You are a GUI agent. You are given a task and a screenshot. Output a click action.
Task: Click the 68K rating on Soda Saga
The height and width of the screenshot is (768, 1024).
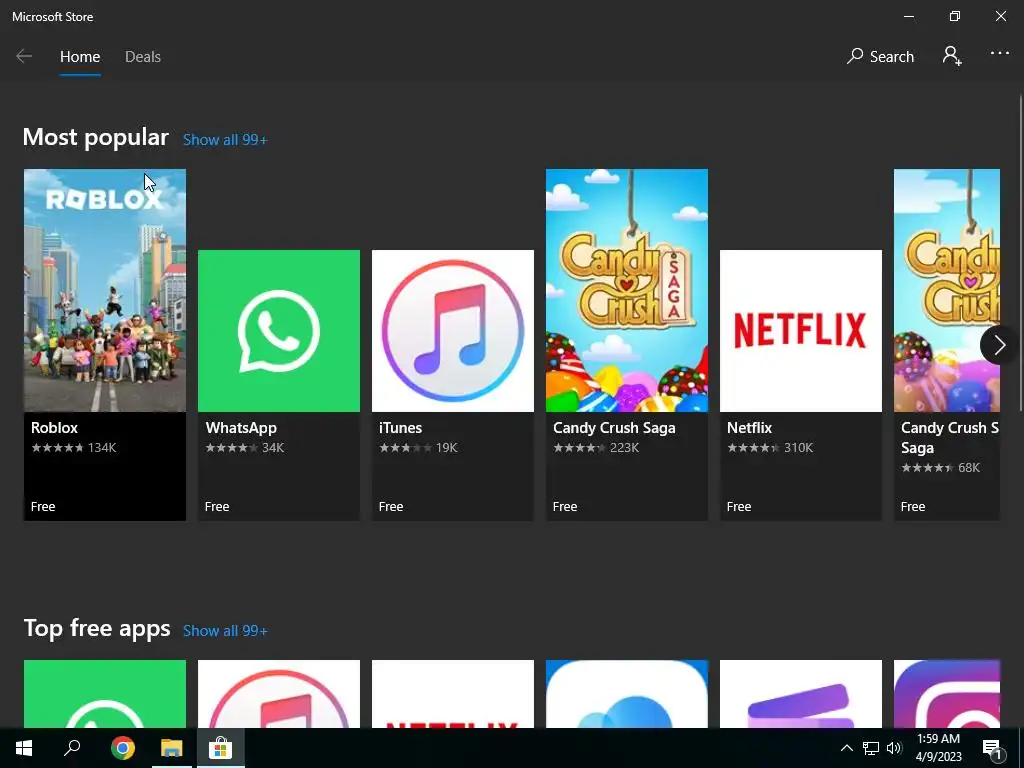click(941, 468)
